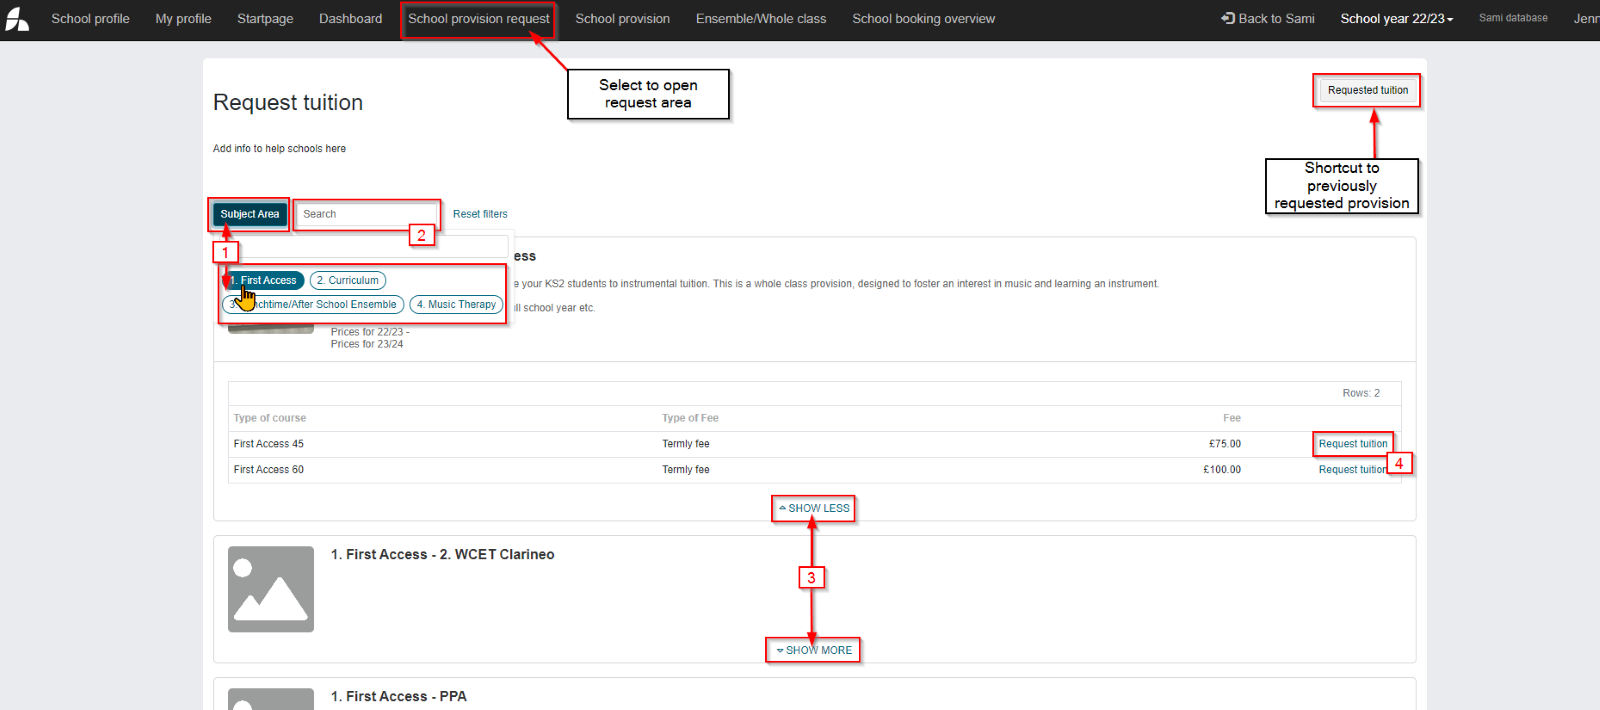This screenshot has height=710, width=1600.
Task: Click Reset filters link
Action: point(480,214)
